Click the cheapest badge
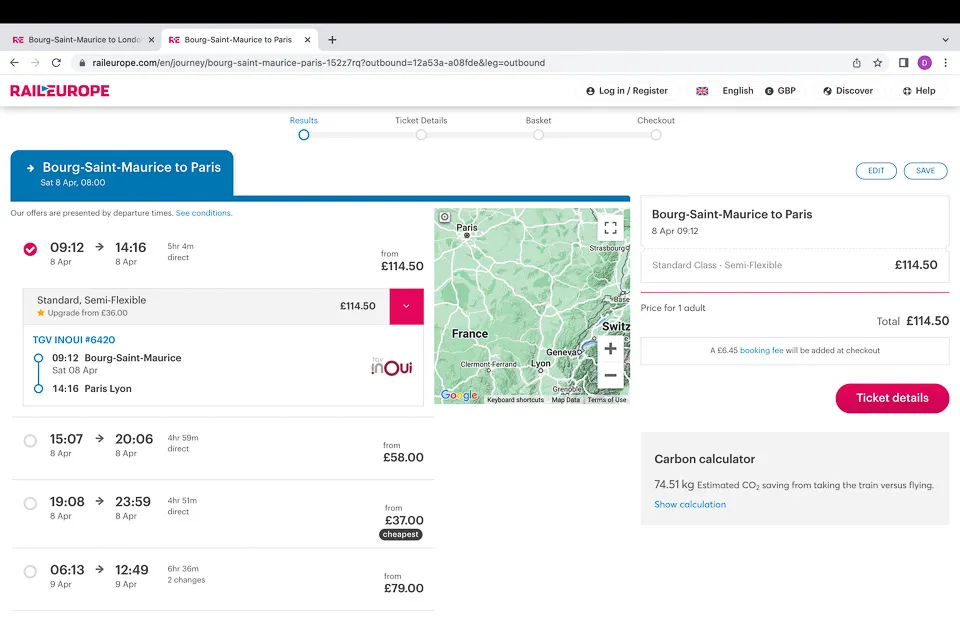The image size is (960, 624). click(400, 535)
